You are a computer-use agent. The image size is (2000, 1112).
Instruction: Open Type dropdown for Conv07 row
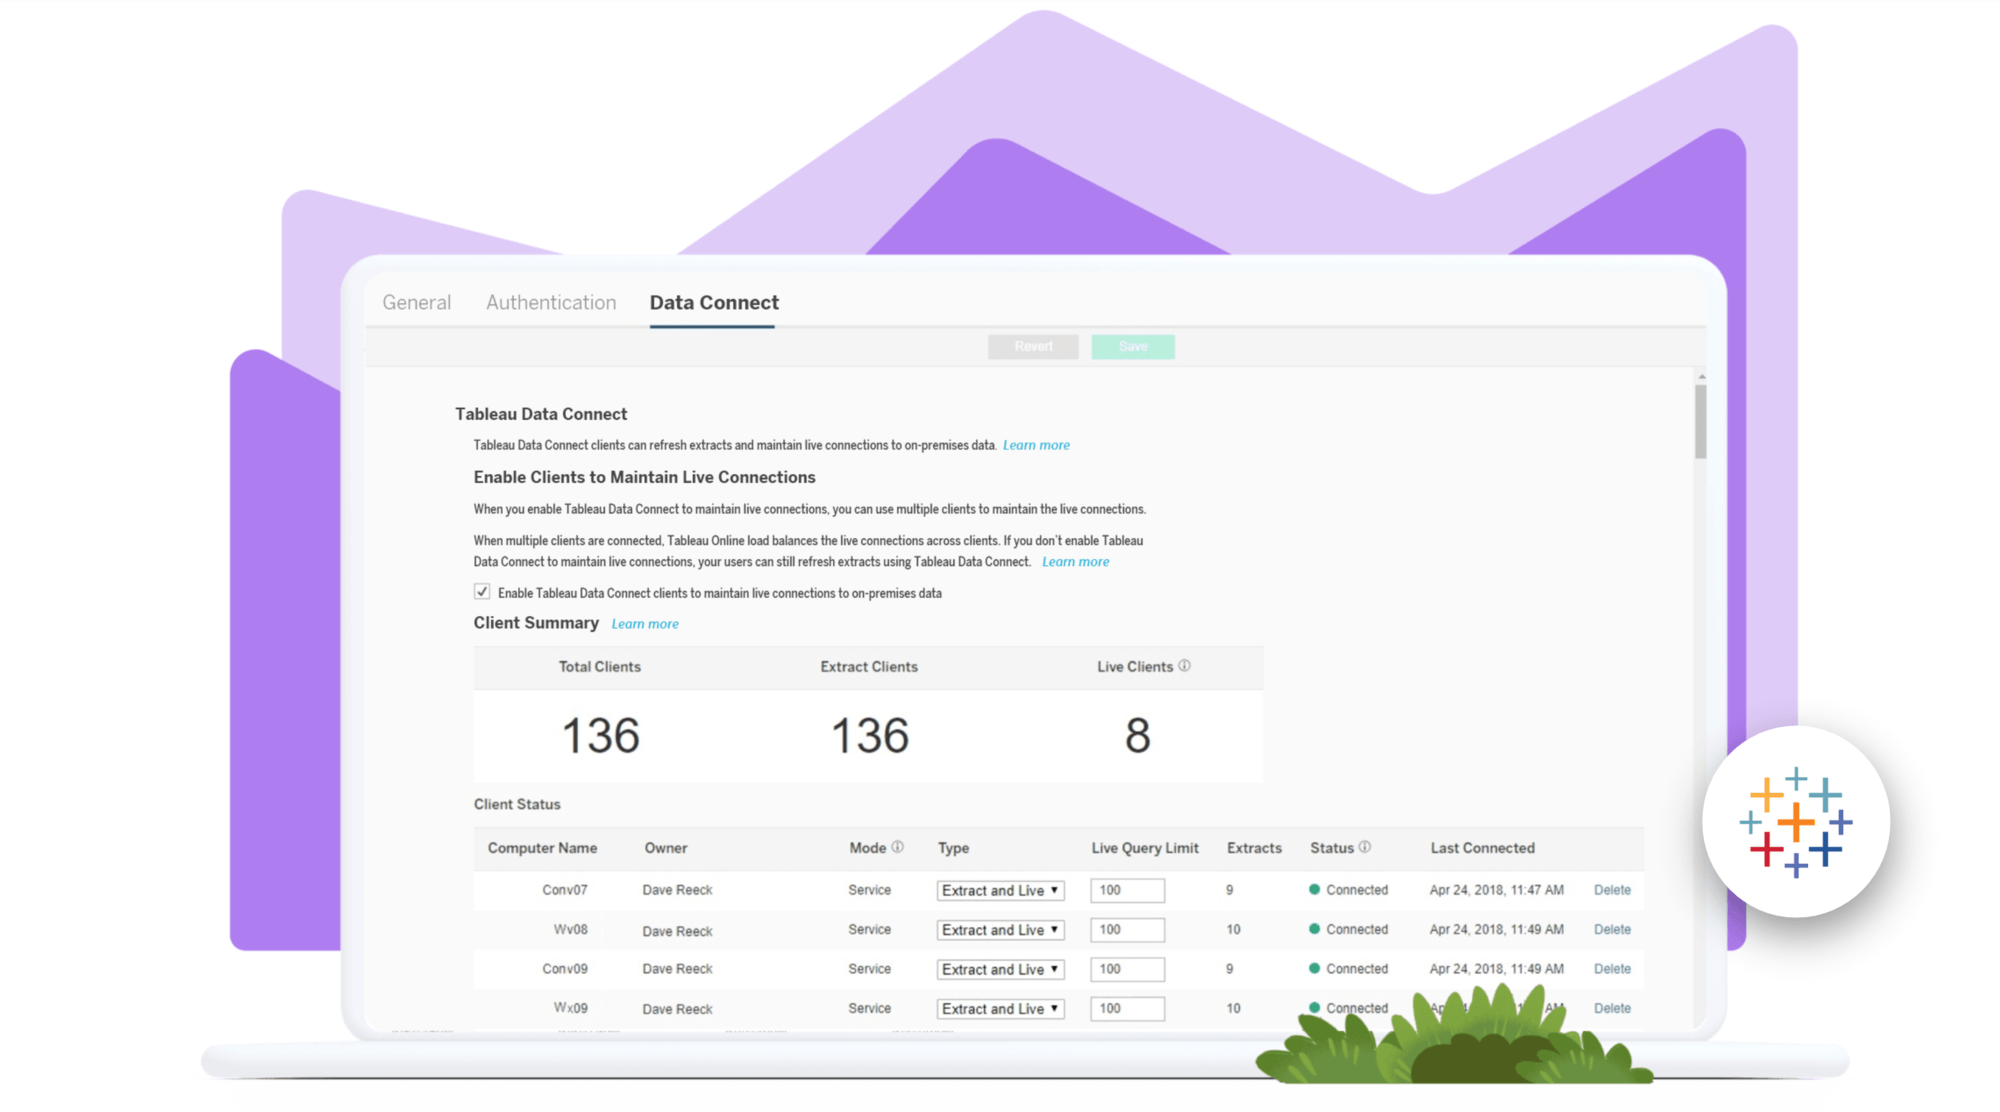pos(999,890)
